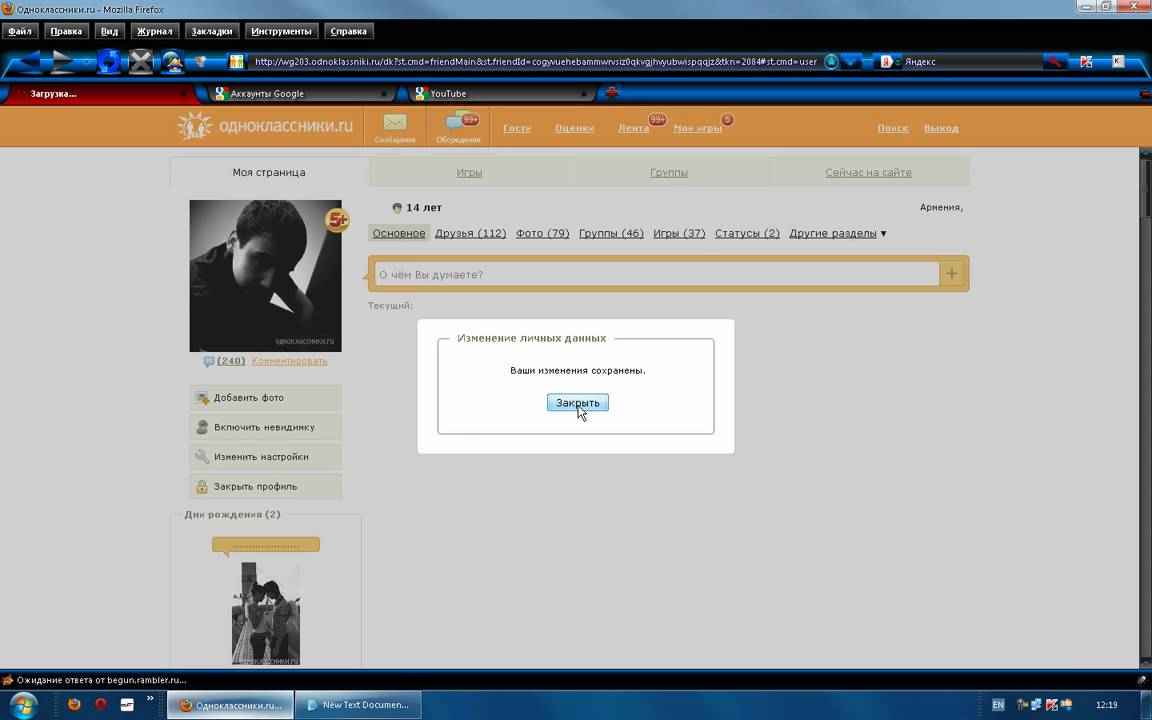The image size is (1152, 720).
Task: Click the EN language indicator
Action: click(998, 705)
